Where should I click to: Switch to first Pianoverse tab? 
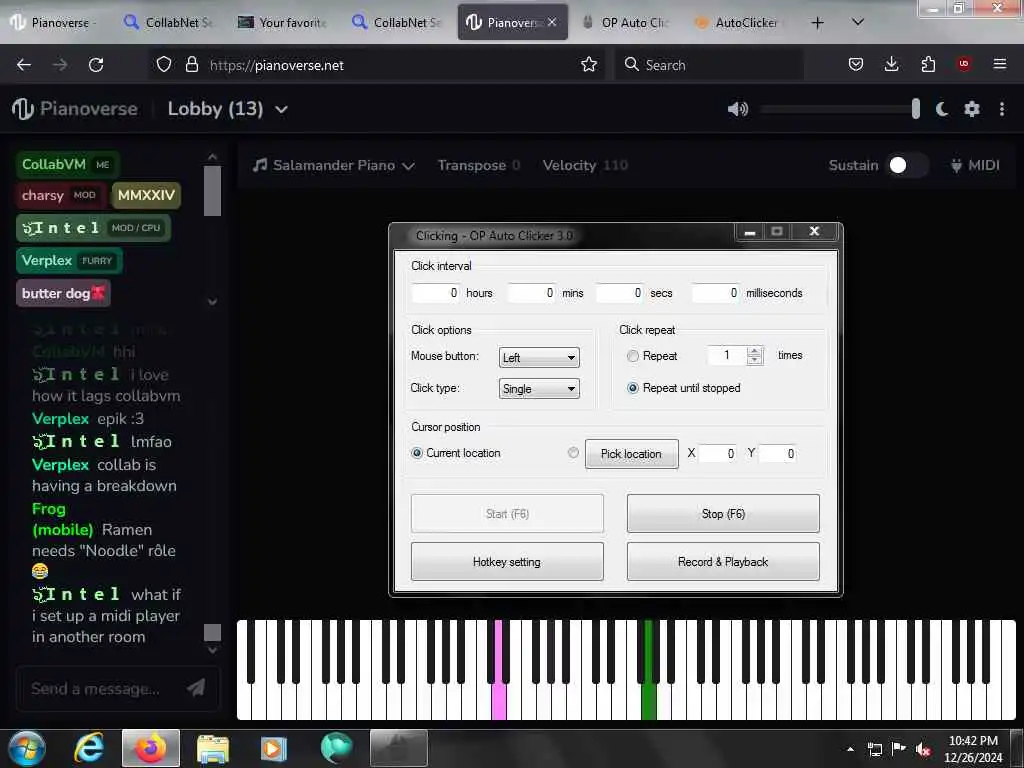point(54,23)
